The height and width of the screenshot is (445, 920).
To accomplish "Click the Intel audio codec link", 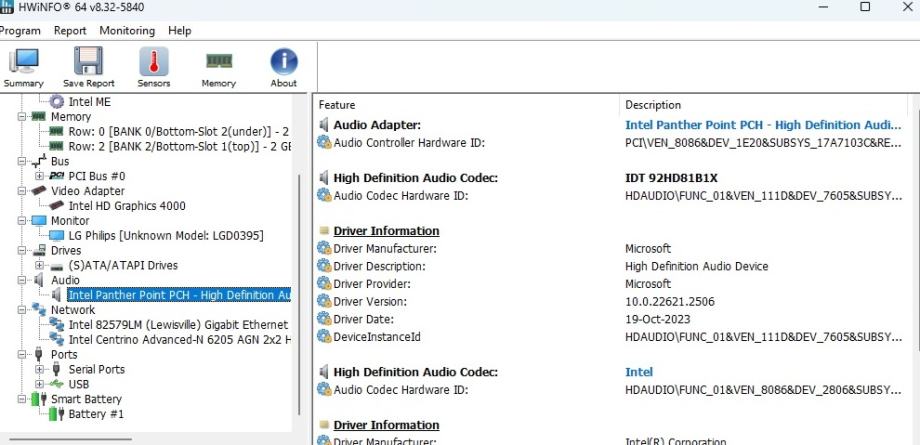I will pos(639,372).
